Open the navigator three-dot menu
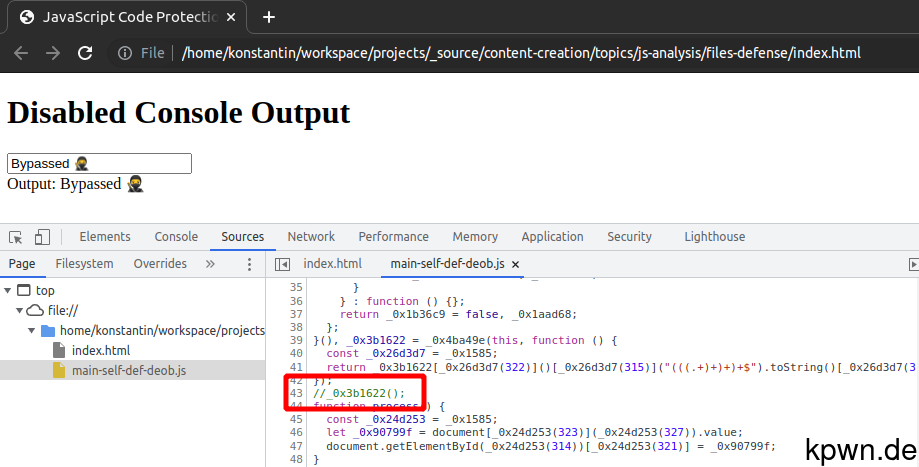 249,264
